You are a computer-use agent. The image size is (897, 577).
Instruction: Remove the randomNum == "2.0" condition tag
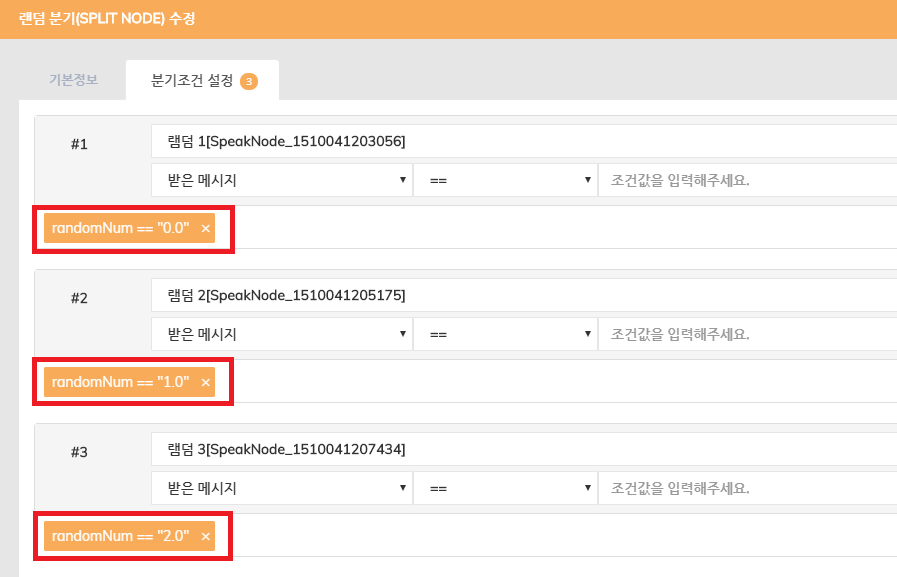coord(205,536)
